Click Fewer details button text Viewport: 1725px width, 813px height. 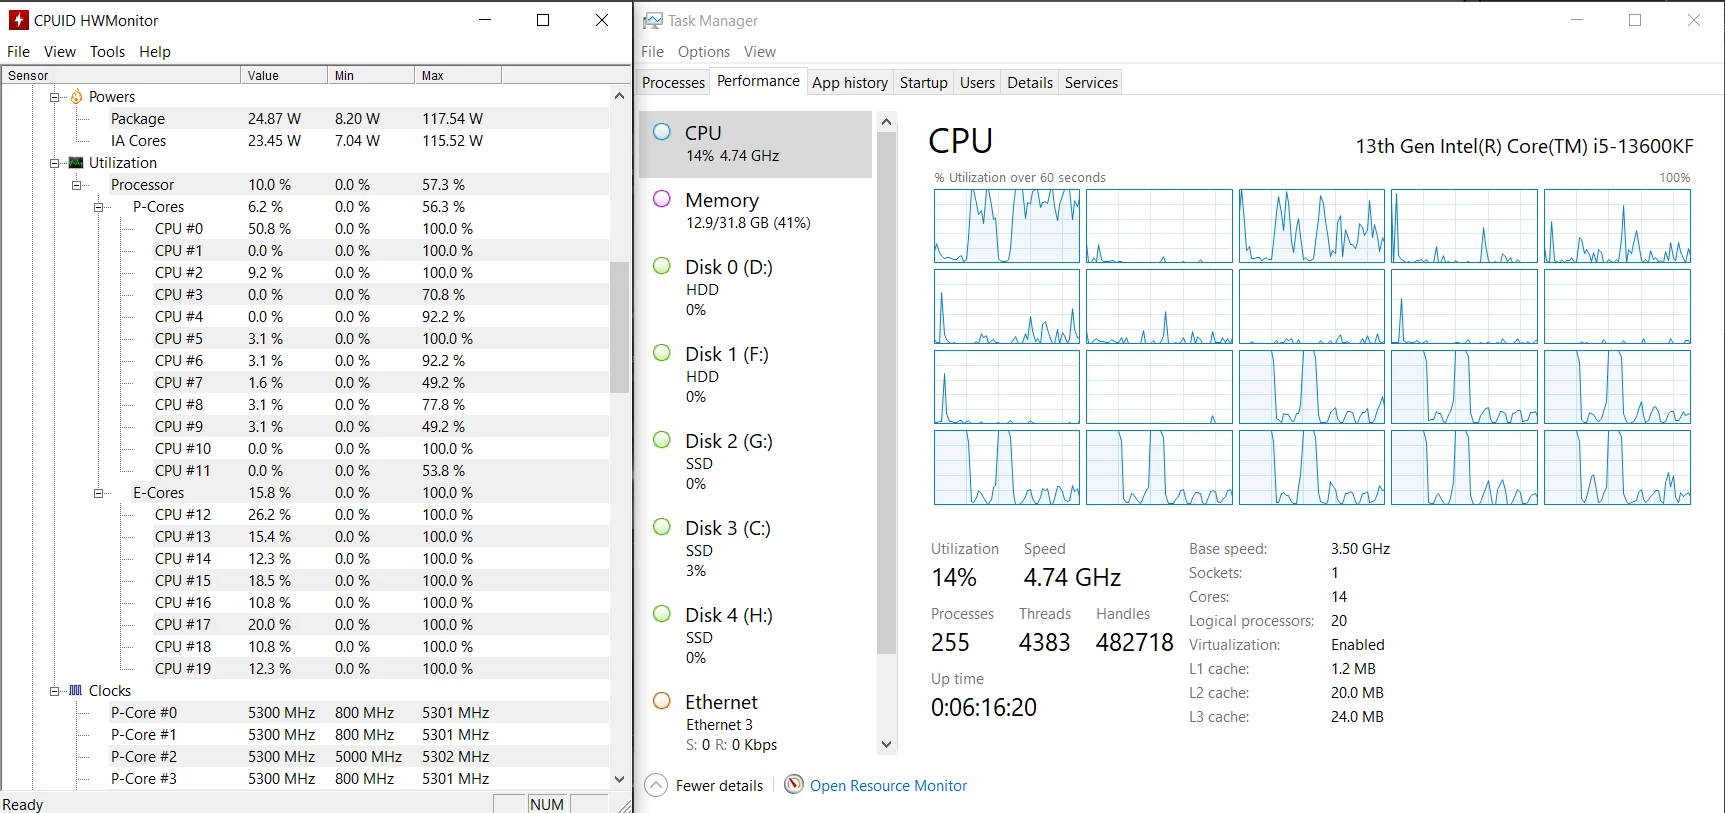pos(719,786)
